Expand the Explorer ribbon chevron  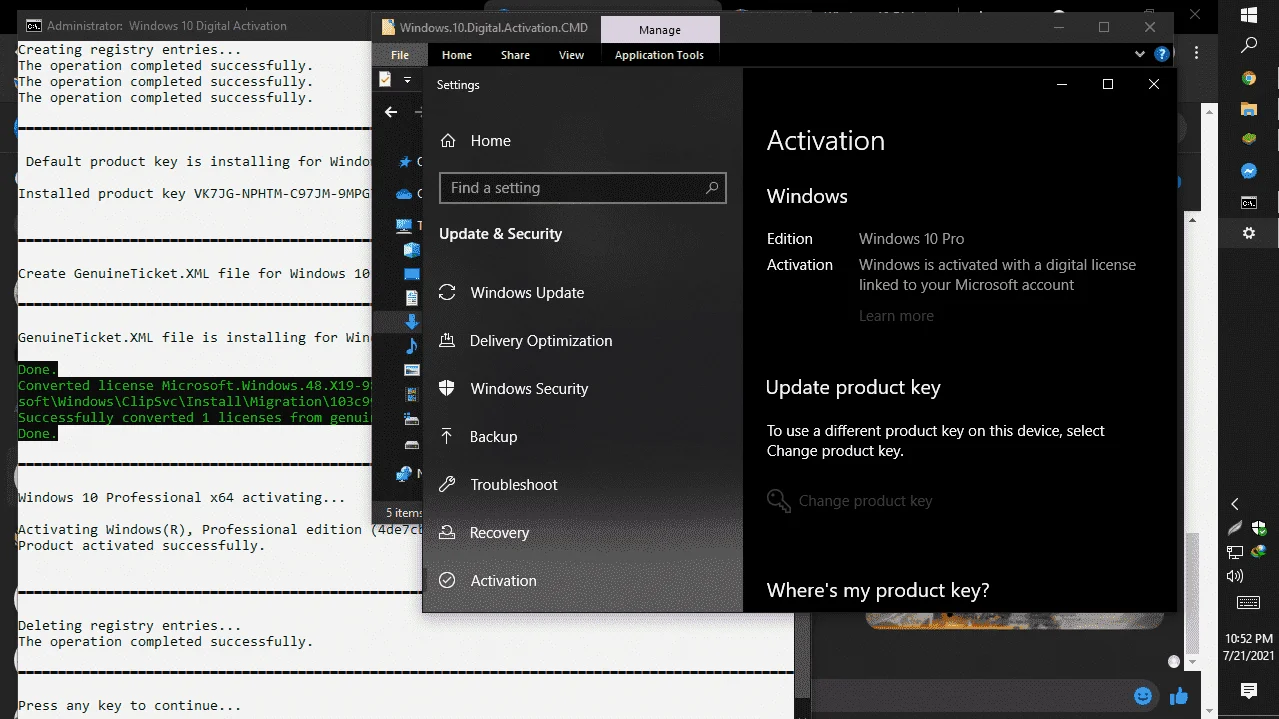coord(1141,55)
